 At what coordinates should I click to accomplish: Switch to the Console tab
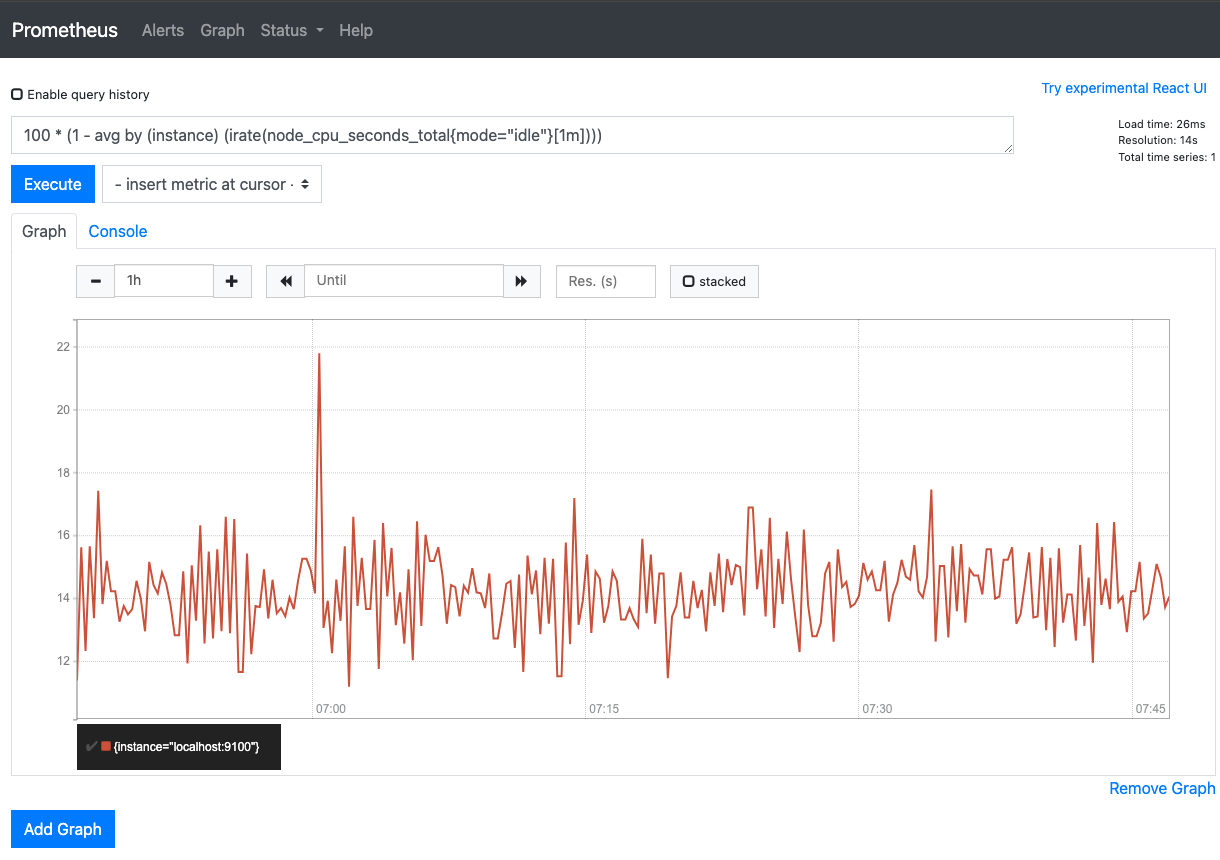118,231
